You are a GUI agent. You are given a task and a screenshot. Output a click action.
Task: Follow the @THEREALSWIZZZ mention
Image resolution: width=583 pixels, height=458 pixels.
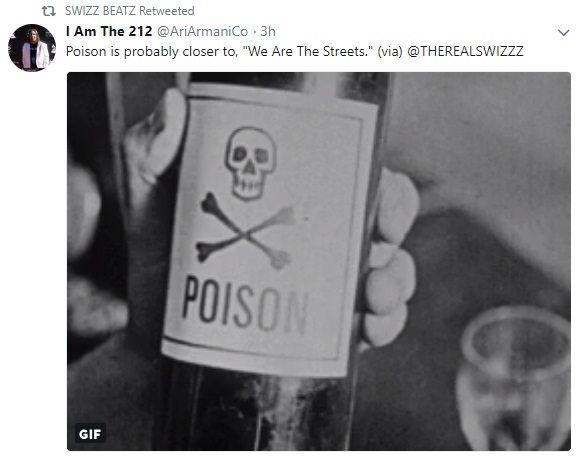click(x=465, y=51)
